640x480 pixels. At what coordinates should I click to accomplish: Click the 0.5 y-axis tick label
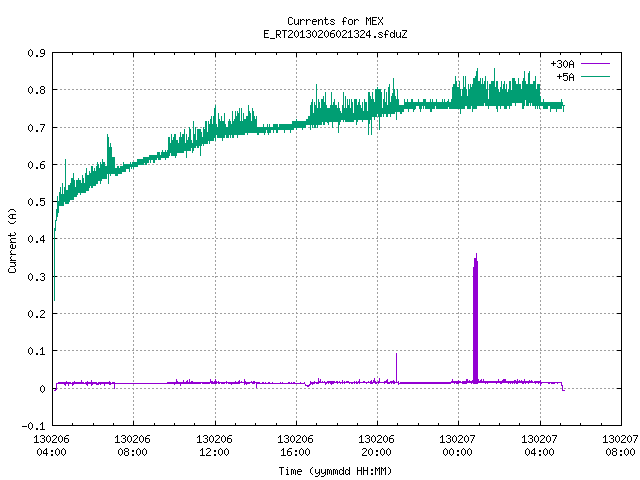tap(36, 202)
